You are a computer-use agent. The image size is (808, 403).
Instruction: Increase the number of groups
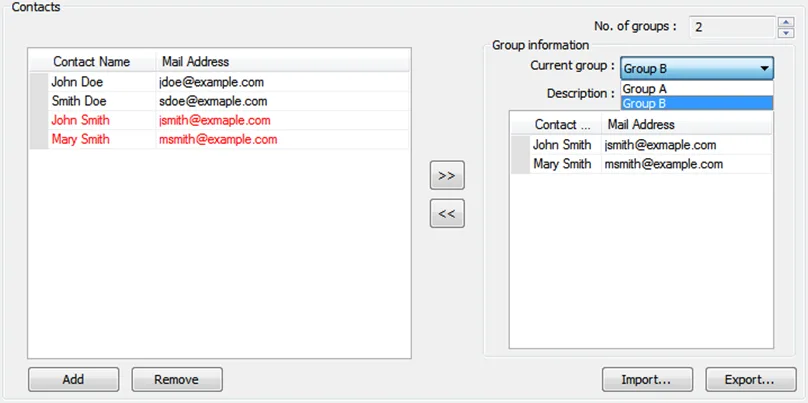pos(785,22)
